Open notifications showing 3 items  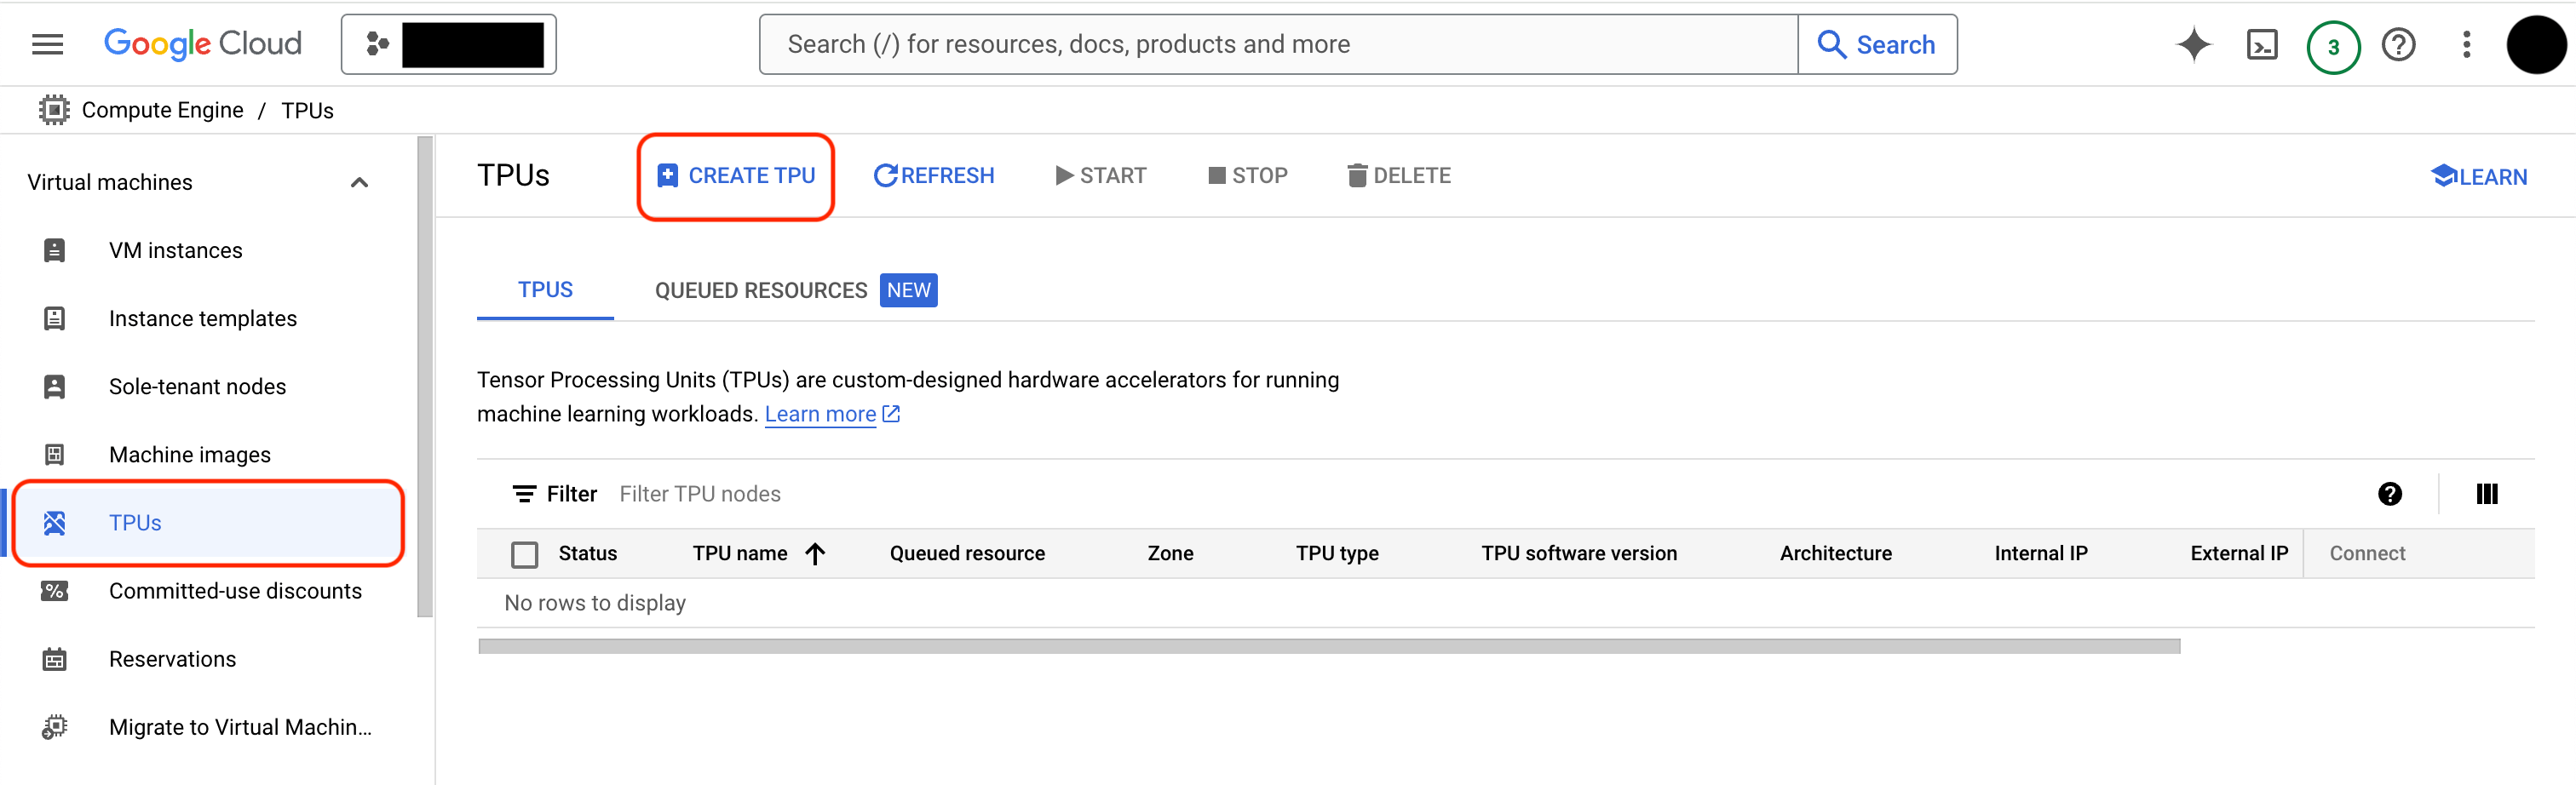tap(2333, 43)
